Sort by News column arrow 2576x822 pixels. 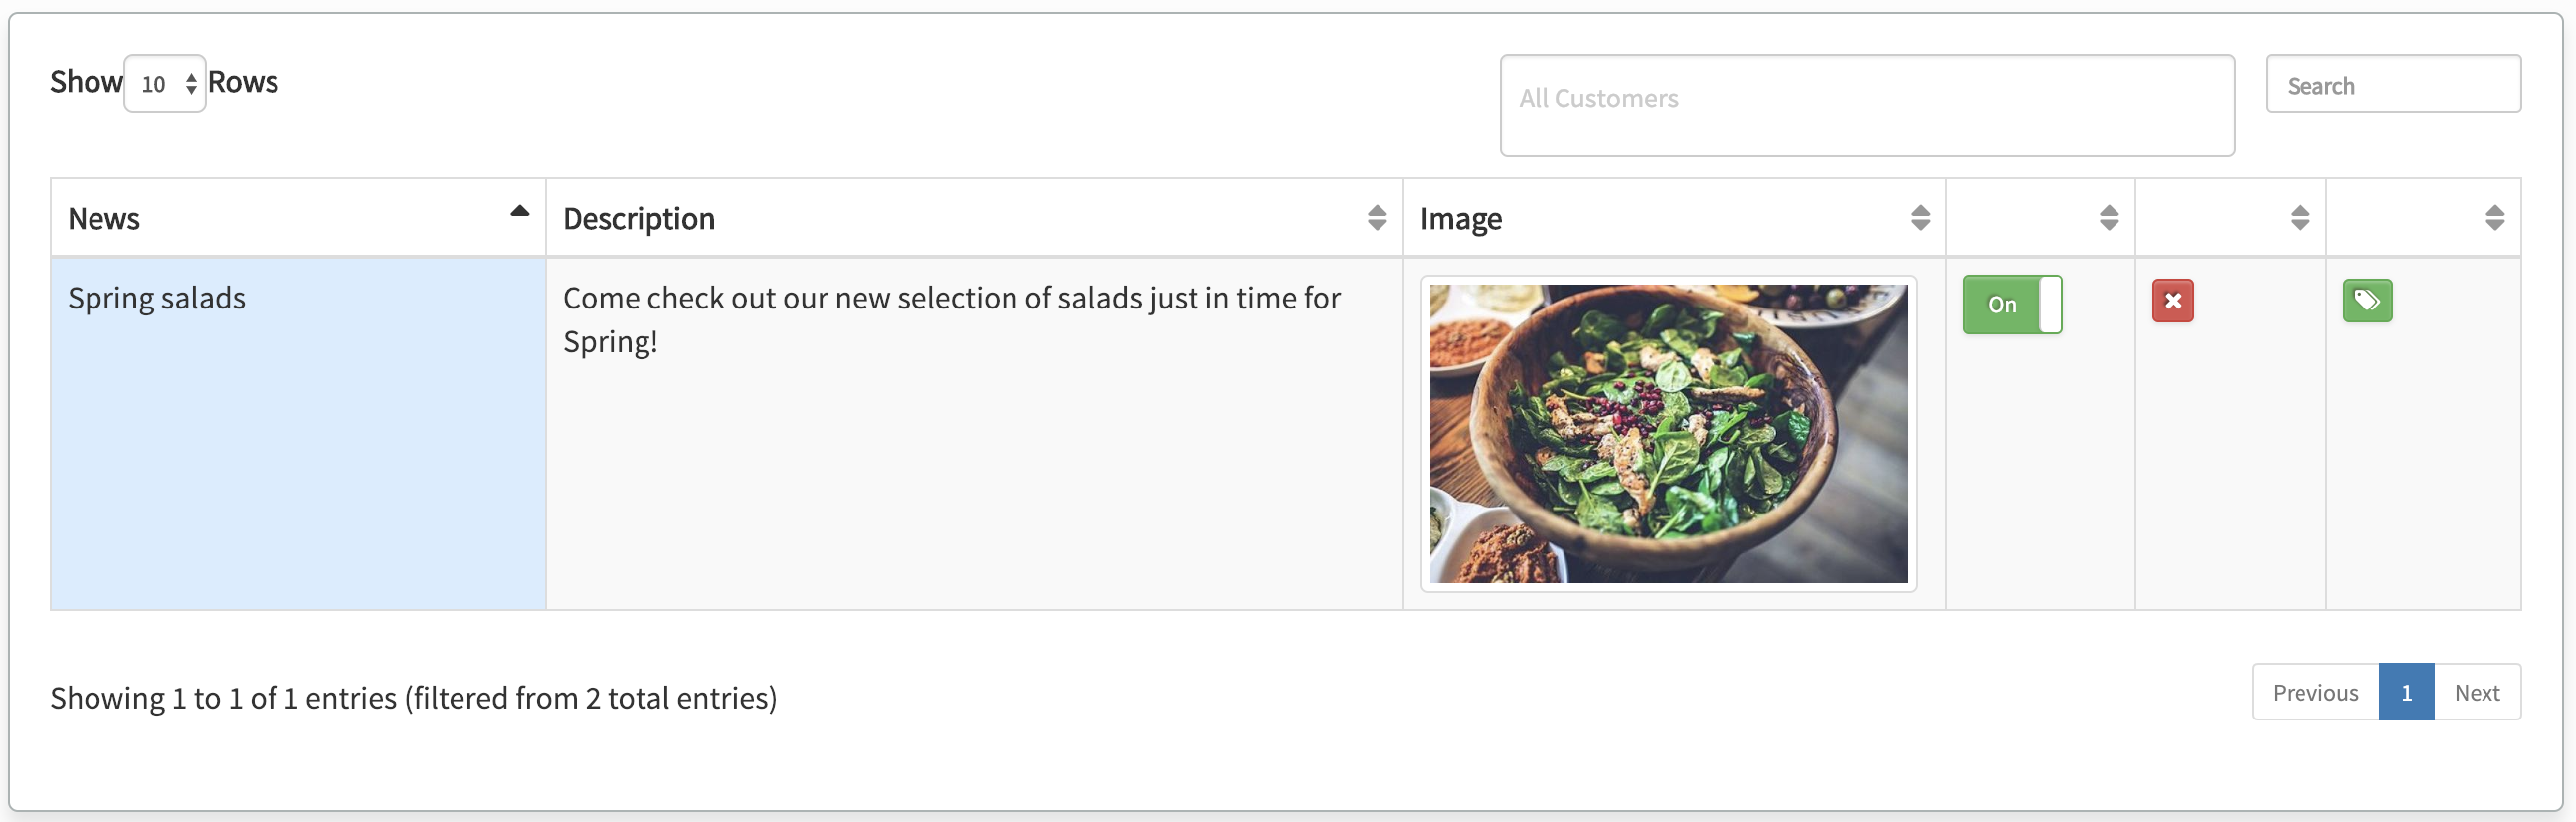519,211
